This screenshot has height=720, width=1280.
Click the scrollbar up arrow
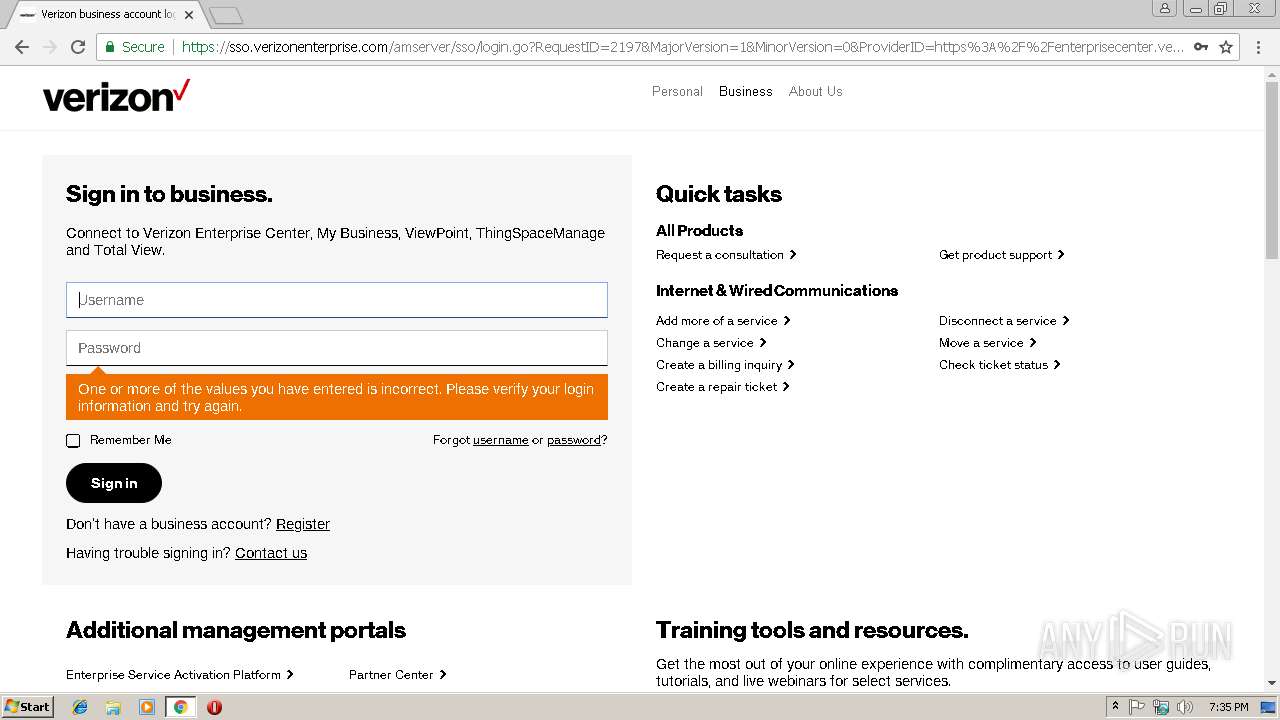click(1272, 73)
